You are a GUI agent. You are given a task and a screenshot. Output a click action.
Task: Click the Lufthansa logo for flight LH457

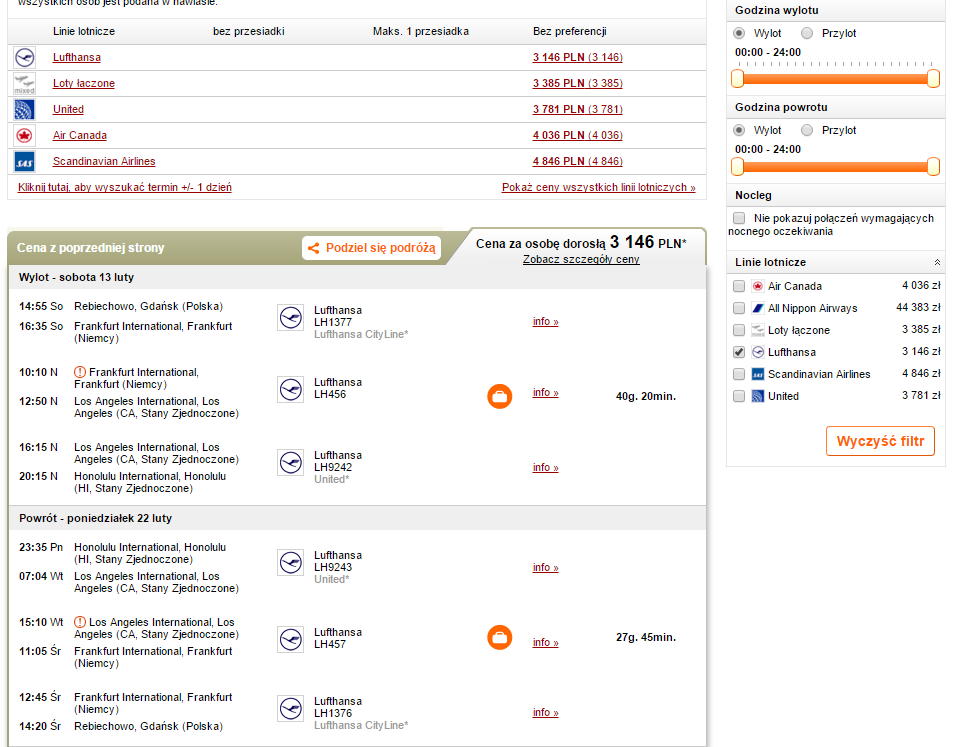[x=291, y=639]
